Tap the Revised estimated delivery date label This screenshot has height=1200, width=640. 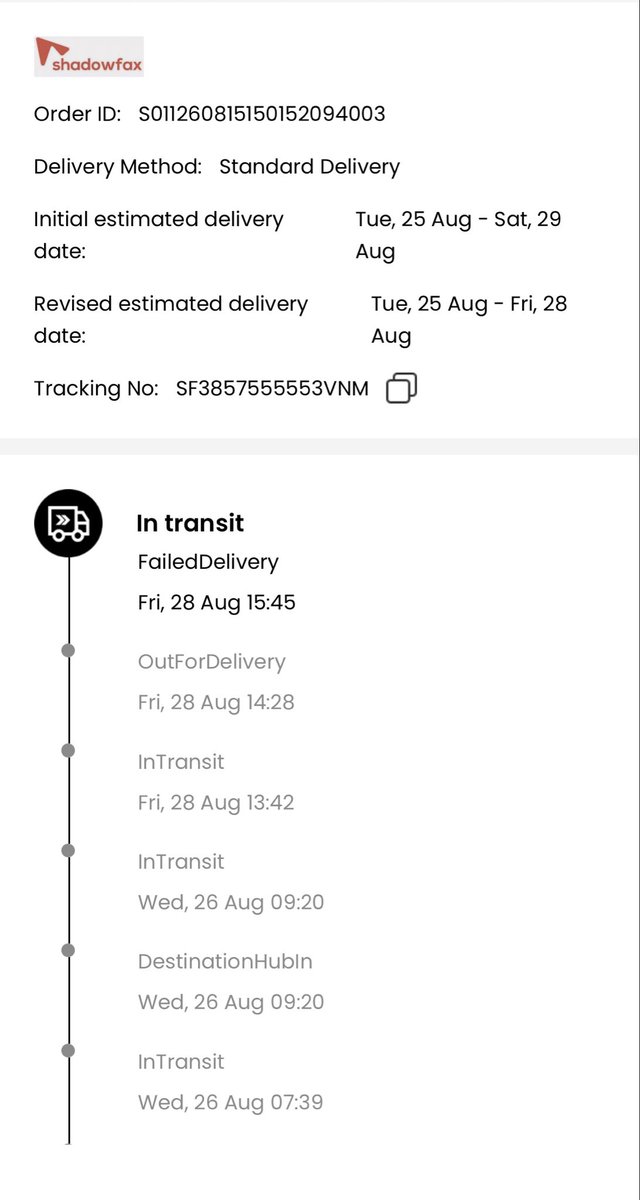171,319
